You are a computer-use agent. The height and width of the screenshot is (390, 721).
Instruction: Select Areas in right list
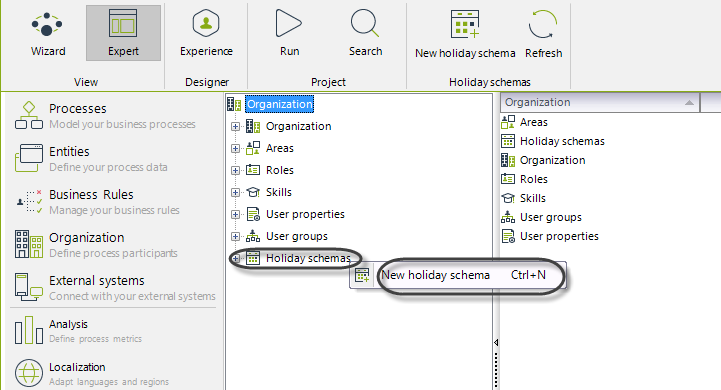533,122
